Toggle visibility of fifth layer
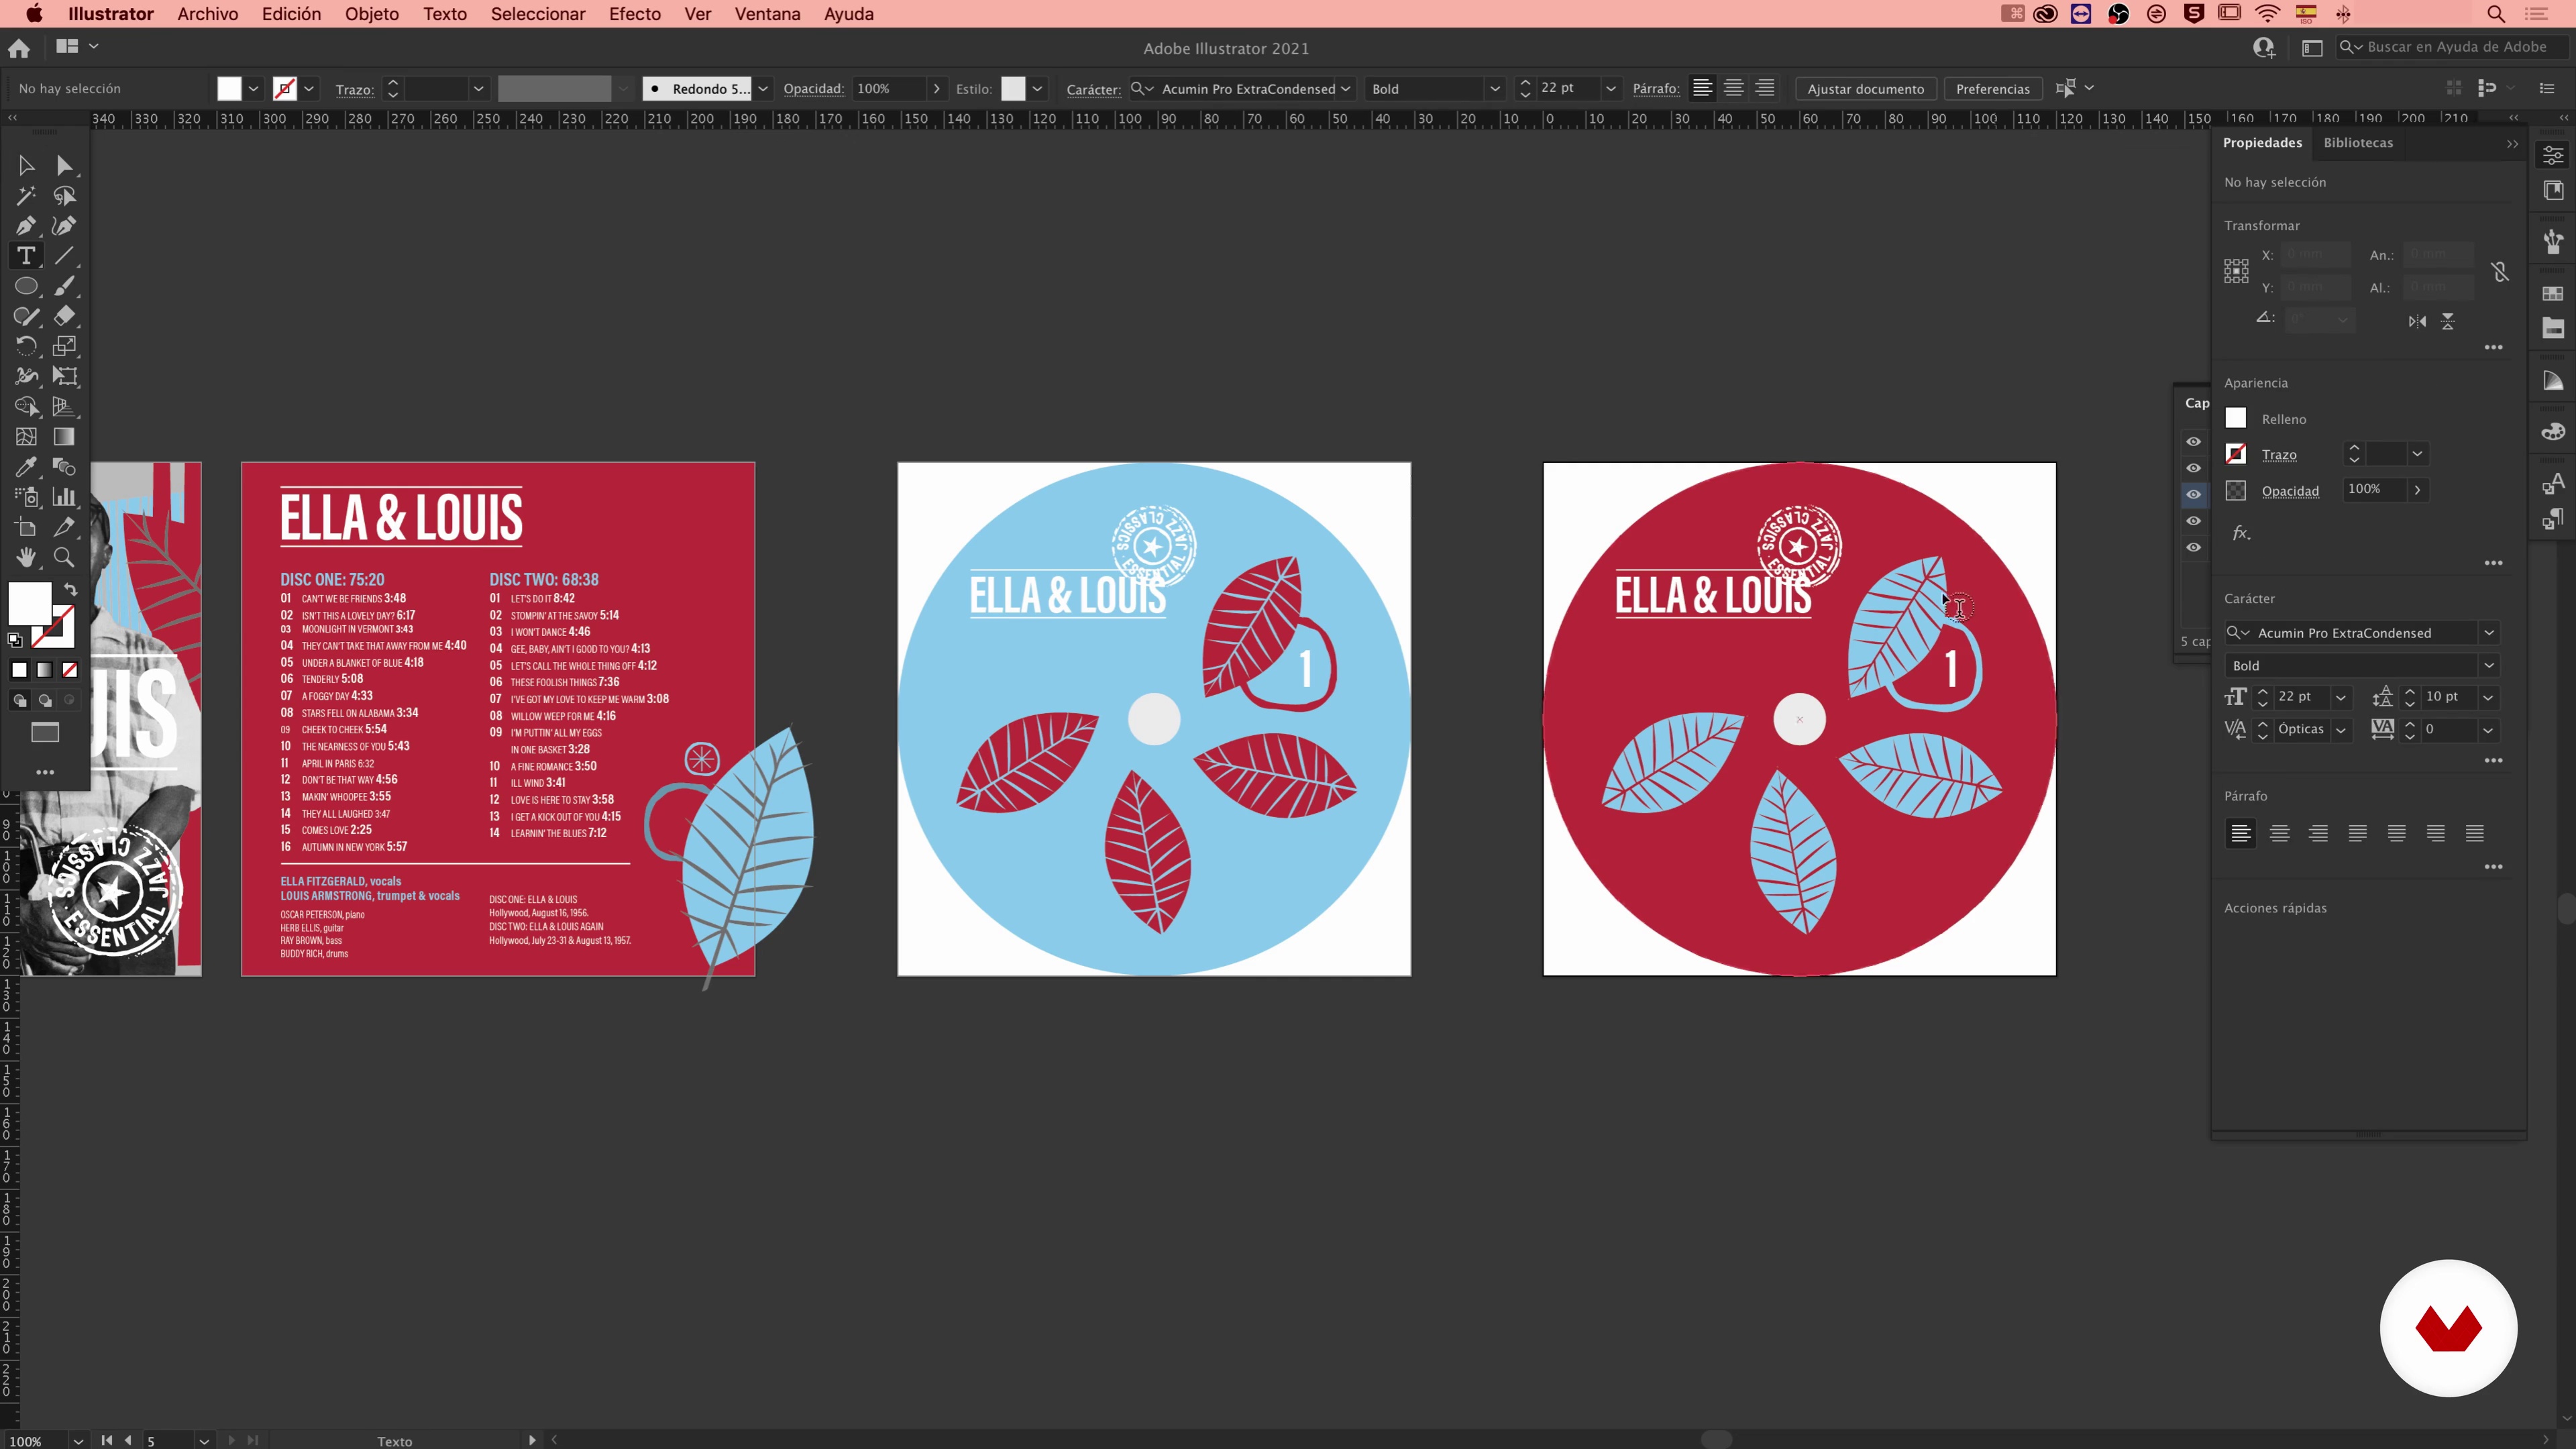This screenshot has height=1449, width=2576. [x=2193, y=547]
